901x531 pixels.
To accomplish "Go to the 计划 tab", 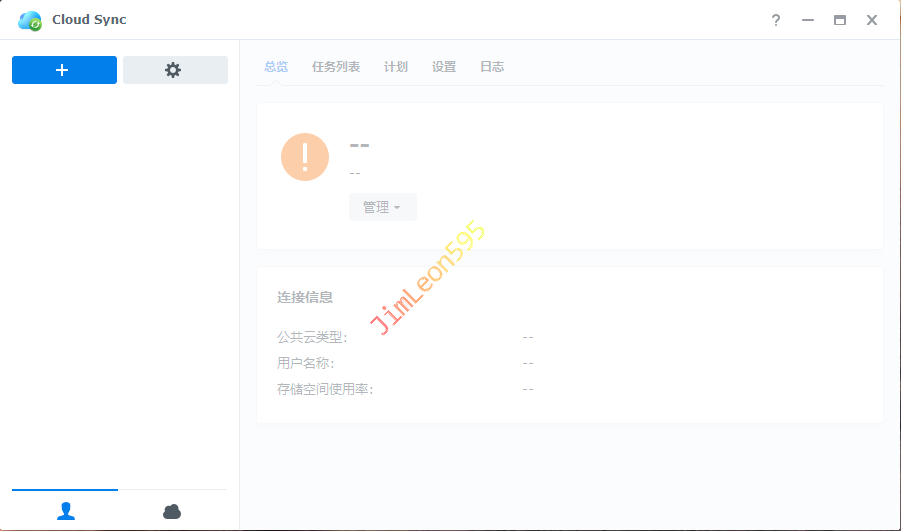I will [x=396, y=67].
